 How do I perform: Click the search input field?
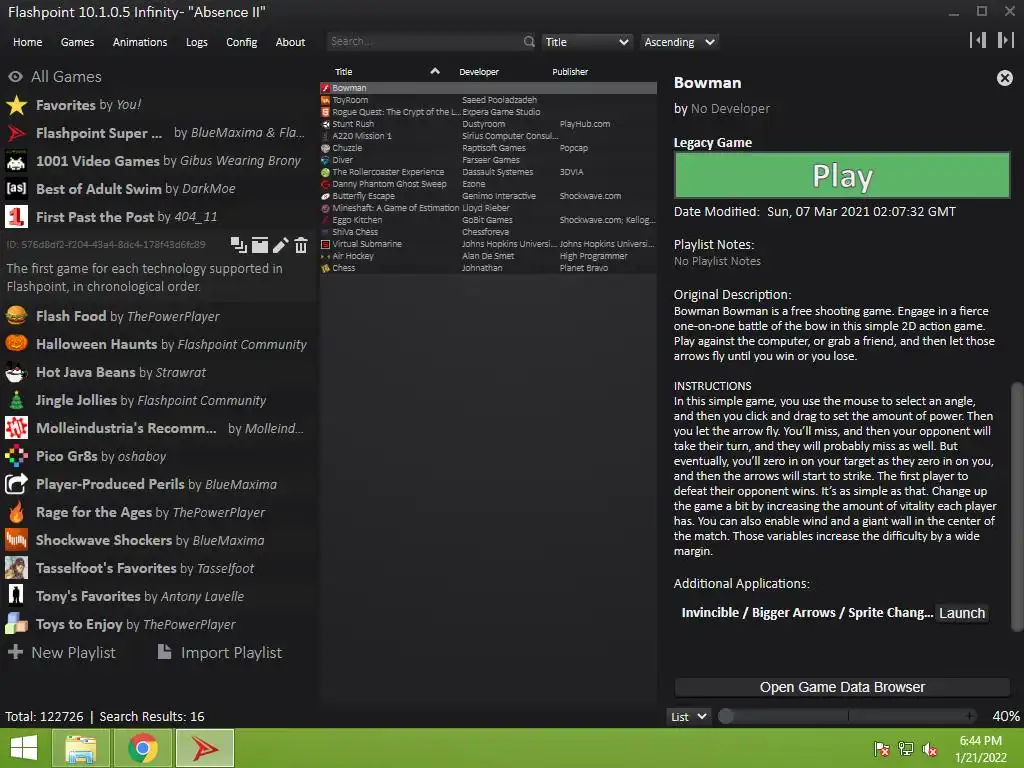[x=424, y=41]
